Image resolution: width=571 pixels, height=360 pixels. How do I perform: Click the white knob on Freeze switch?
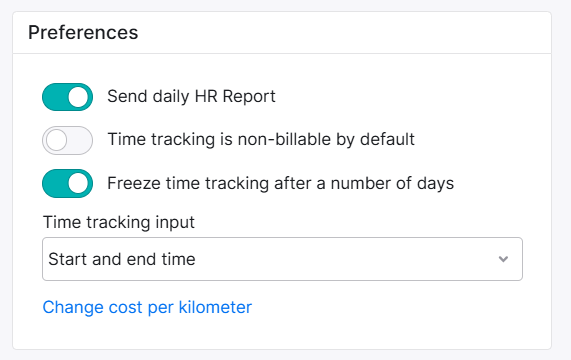78,183
